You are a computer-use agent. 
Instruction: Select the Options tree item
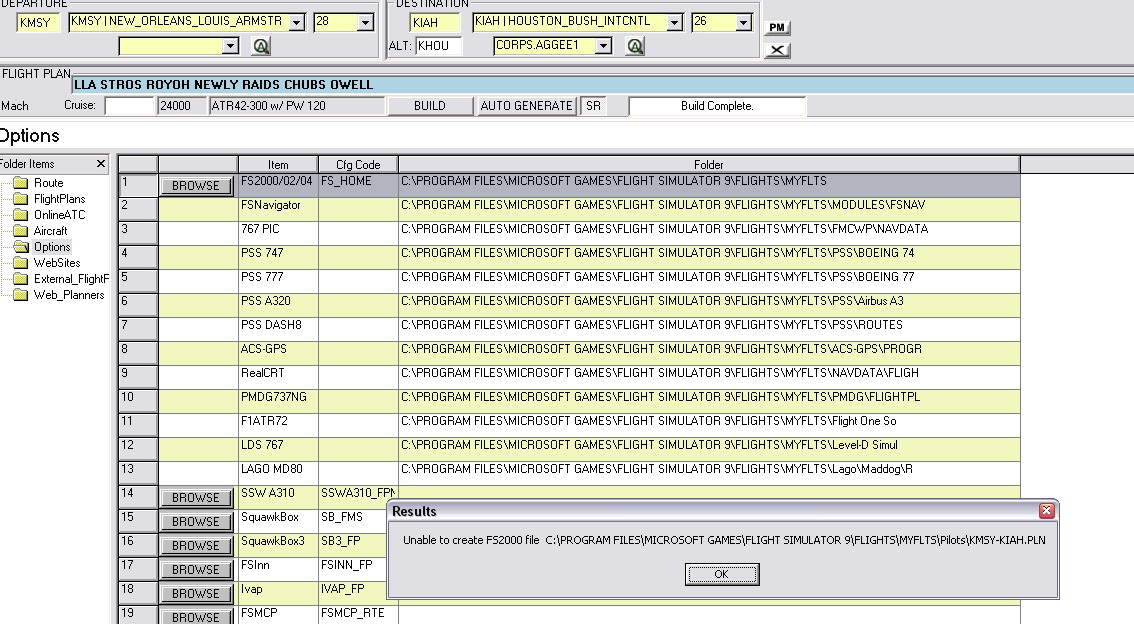tap(52, 247)
